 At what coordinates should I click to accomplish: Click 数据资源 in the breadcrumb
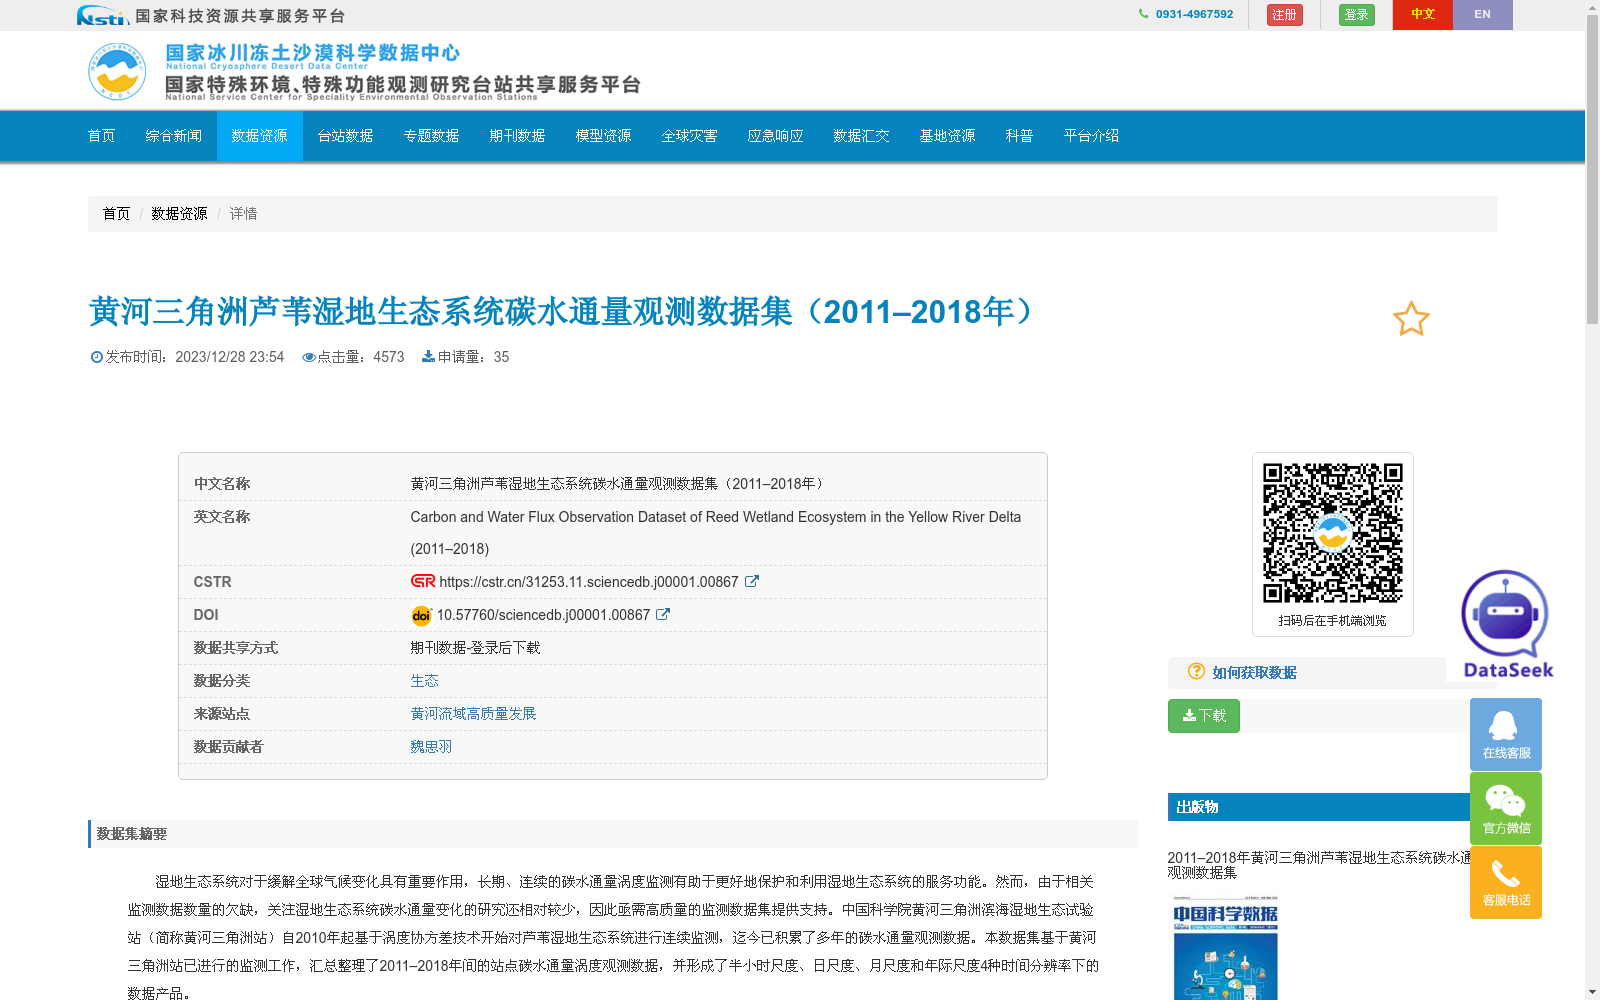179,214
